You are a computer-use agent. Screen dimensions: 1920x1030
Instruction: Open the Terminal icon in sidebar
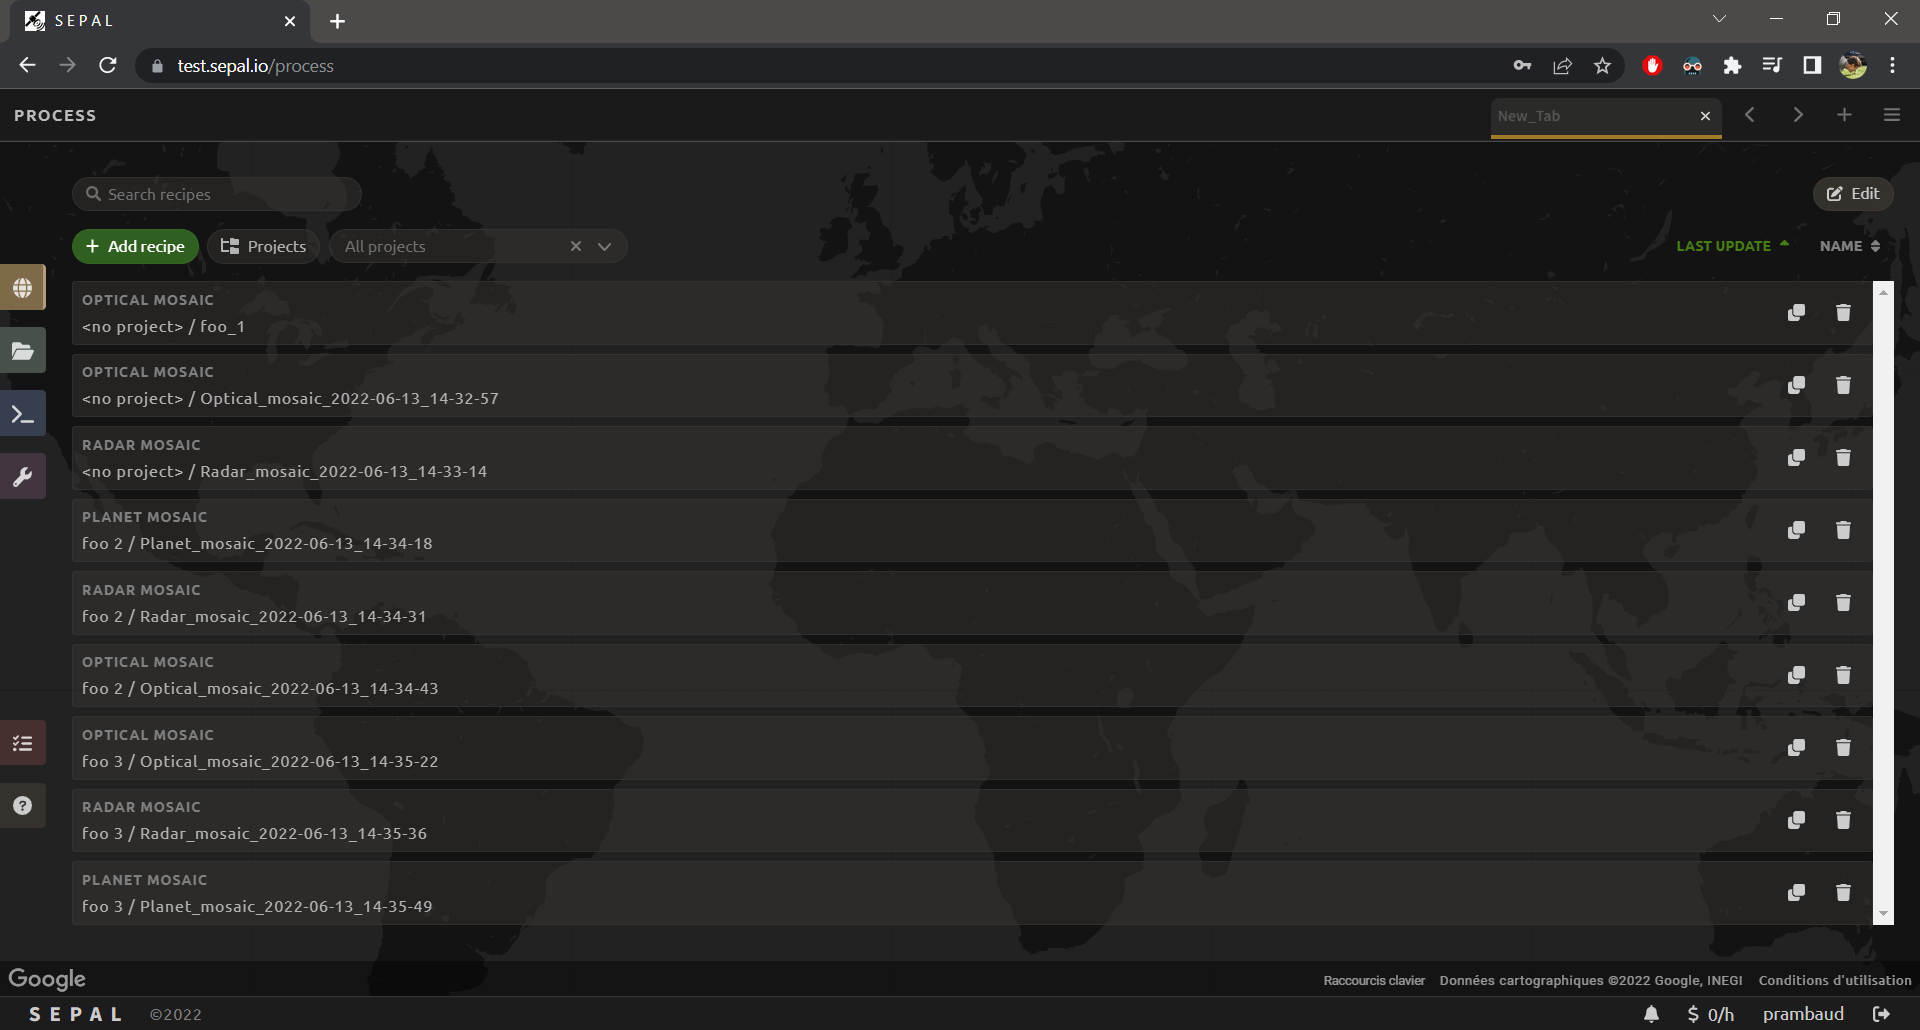point(23,414)
